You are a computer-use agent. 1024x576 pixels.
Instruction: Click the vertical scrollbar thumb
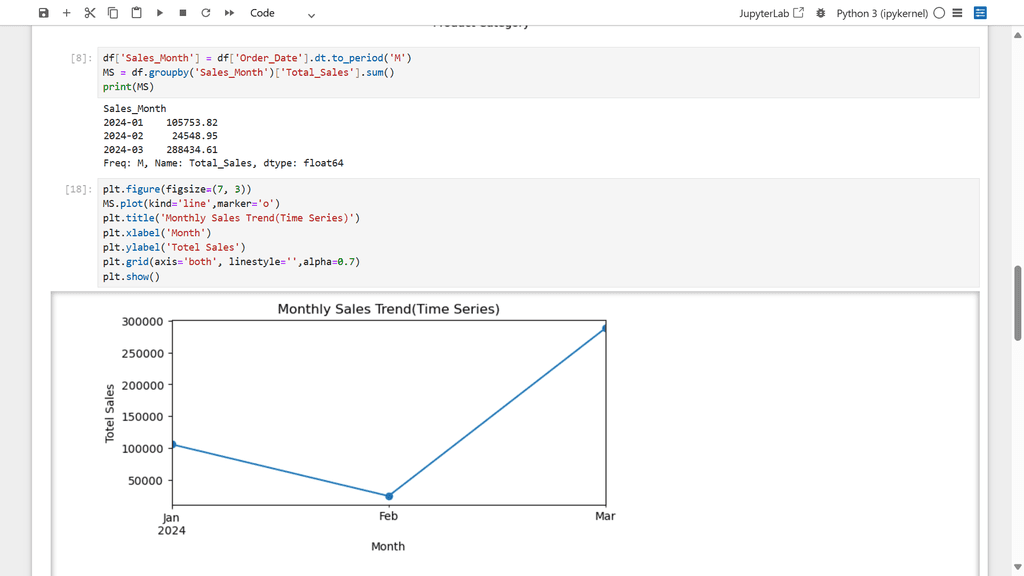point(1018,303)
